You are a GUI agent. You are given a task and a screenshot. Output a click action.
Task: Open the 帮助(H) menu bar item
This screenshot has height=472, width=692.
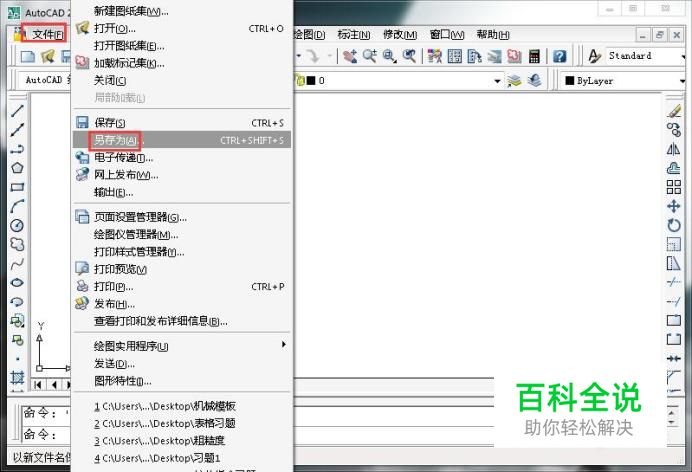[x=493, y=34]
